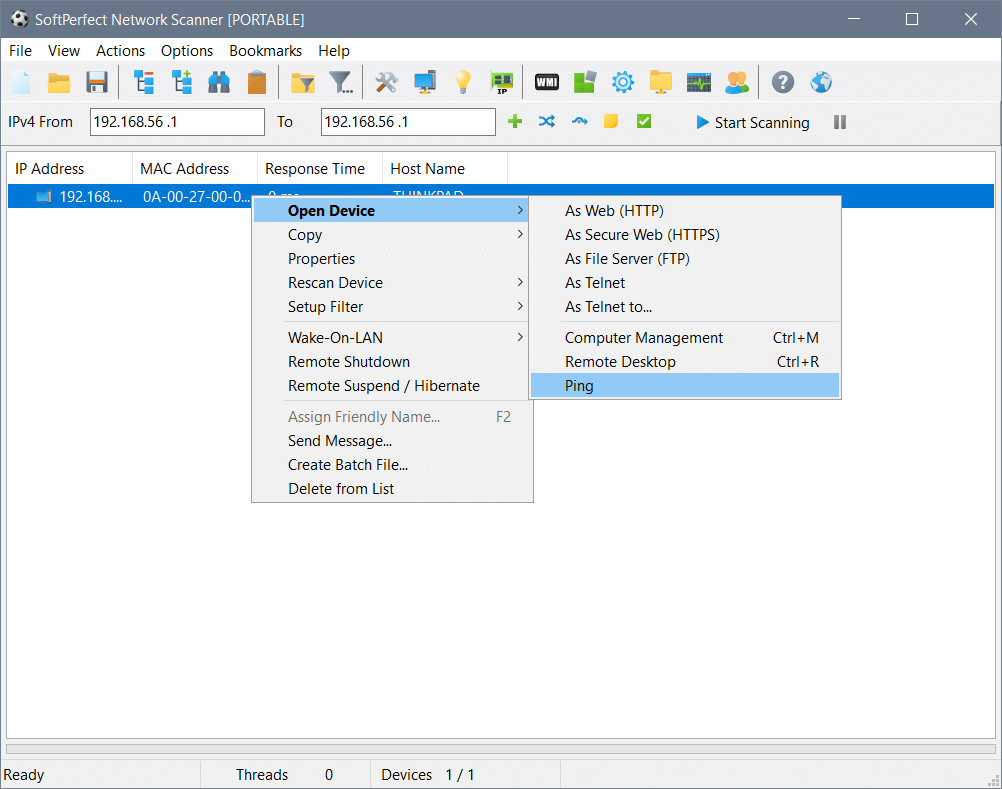The height and width of the screenshot is (789, 1002).
Task: Open the File menu
Action: (x=20, y=50)
